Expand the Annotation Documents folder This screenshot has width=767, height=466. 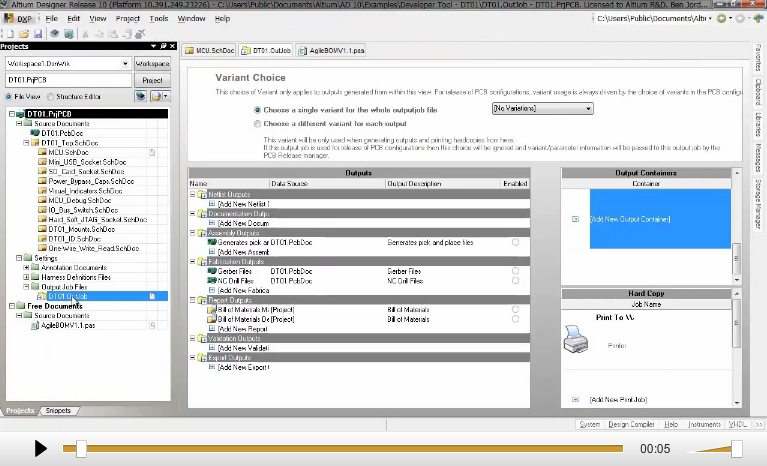pos(26,267)
